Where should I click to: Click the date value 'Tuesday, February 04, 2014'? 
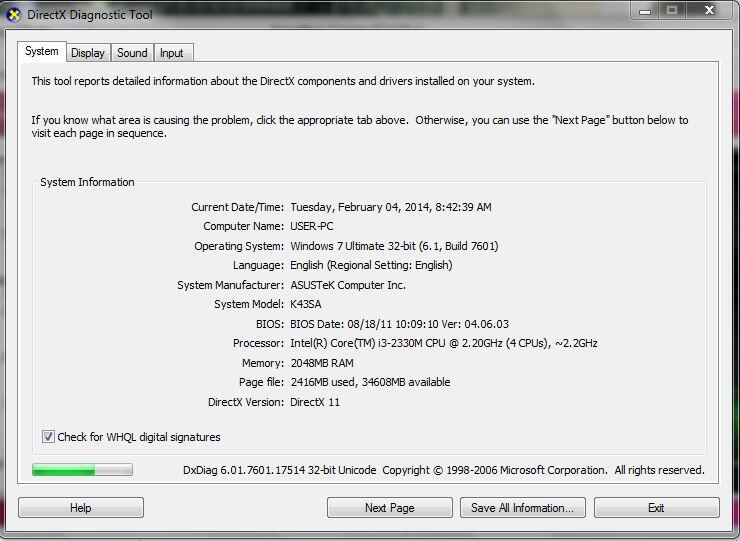point(360,207)
